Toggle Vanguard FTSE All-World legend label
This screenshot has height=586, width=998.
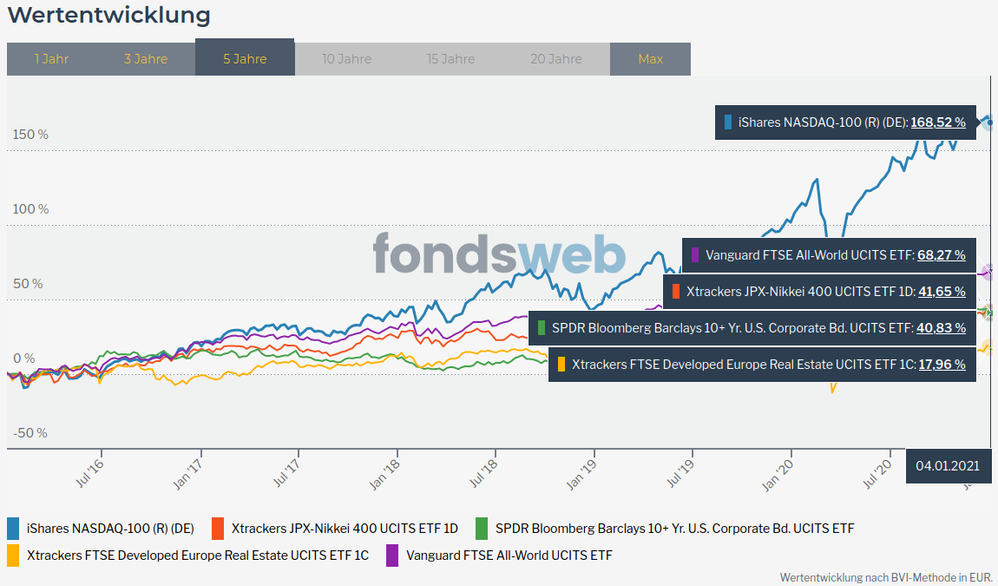click(509, 554)
